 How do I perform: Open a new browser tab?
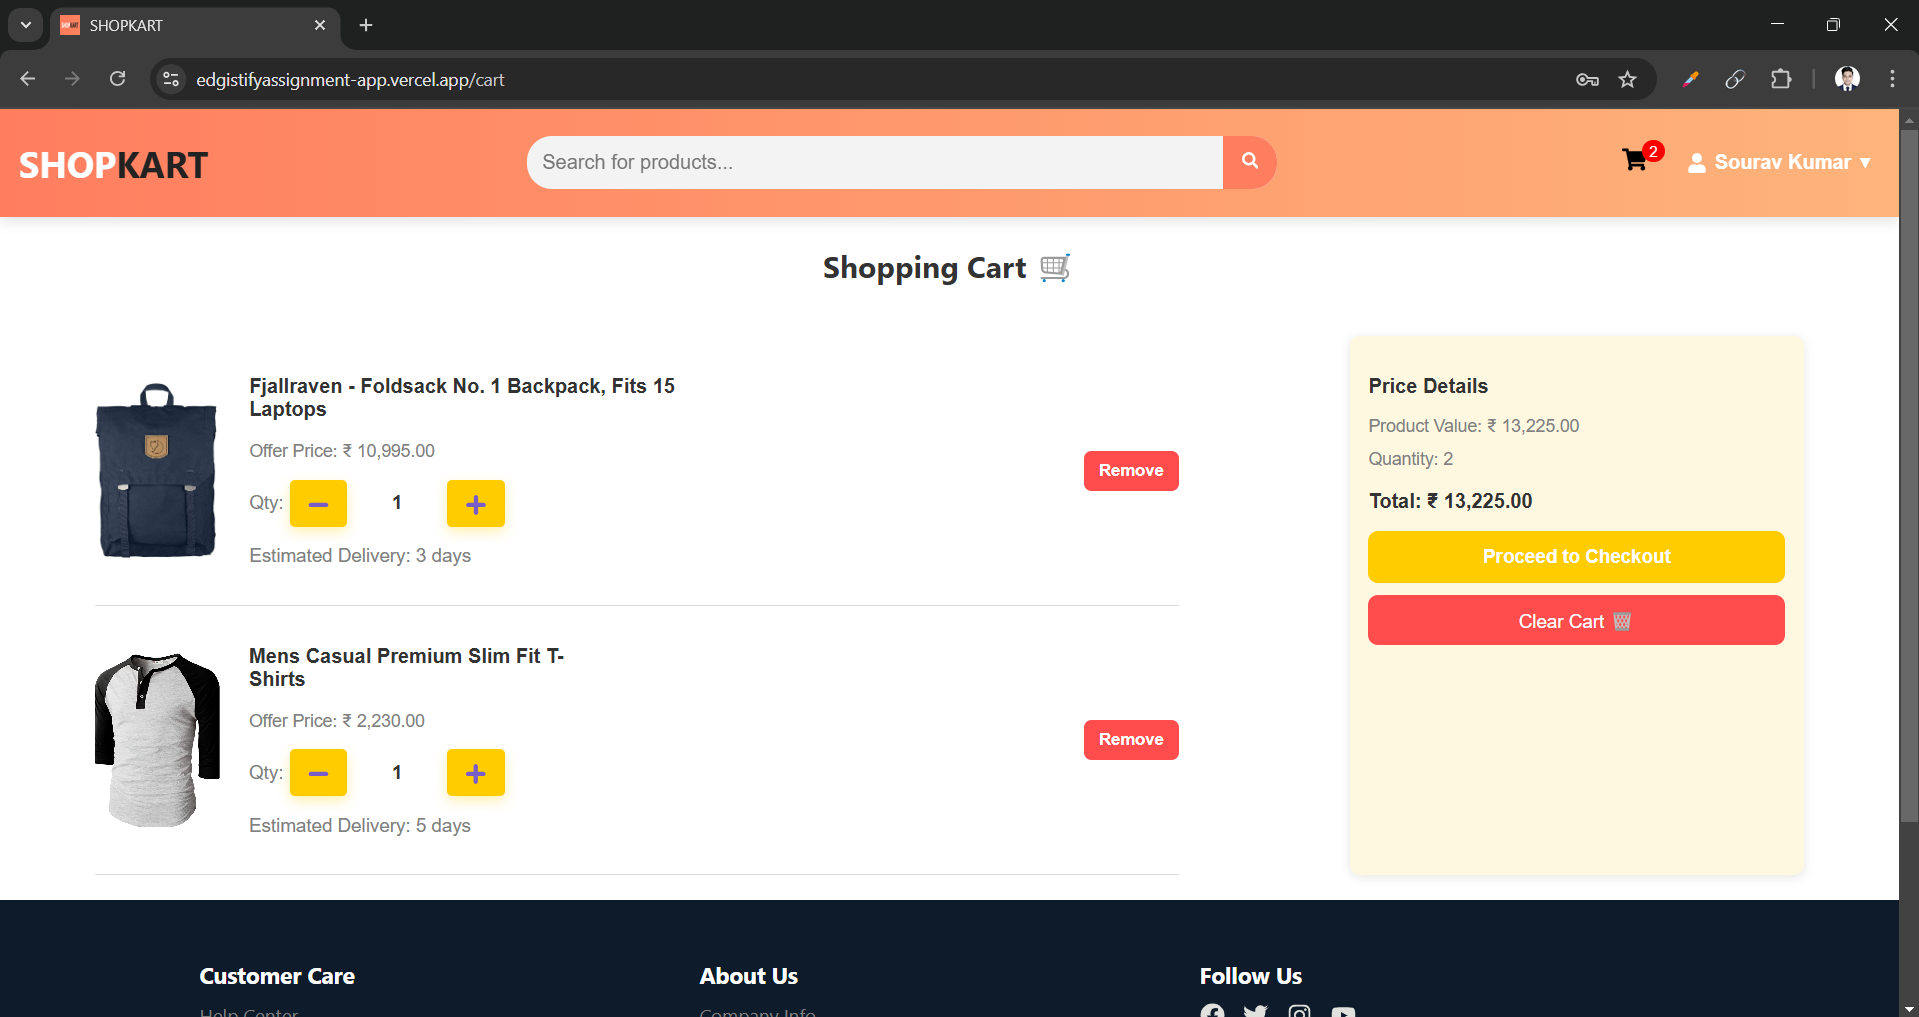(x=366, y=25)
